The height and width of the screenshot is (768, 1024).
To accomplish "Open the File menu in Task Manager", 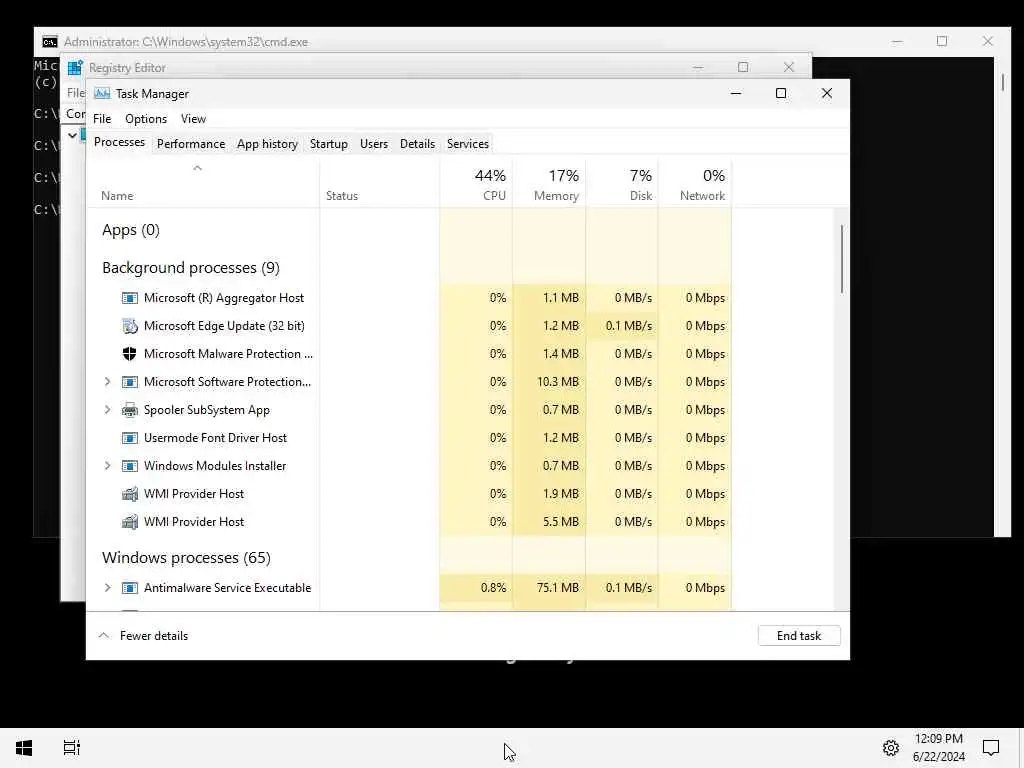I will pos(102,119).
